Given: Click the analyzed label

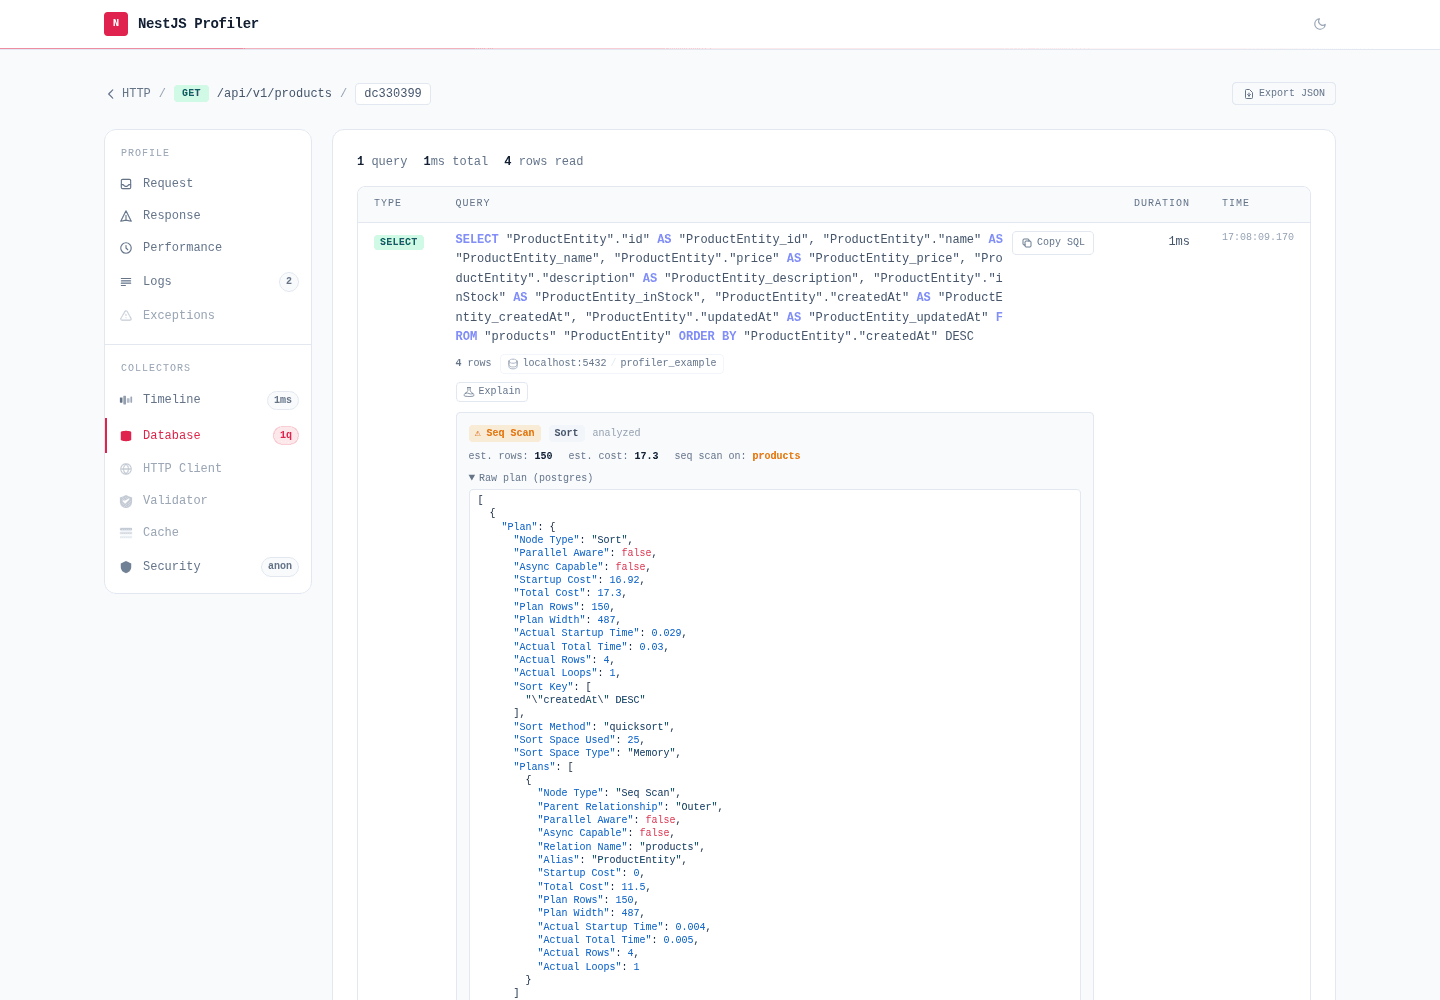Looking at the screenshot, I should pyautogui.click(x=616, y=434).
